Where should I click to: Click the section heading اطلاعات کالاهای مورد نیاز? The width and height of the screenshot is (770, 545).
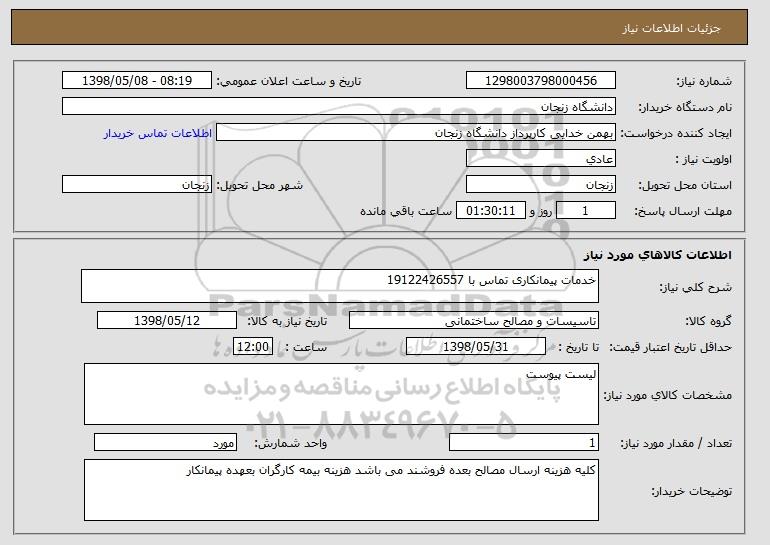658,255
